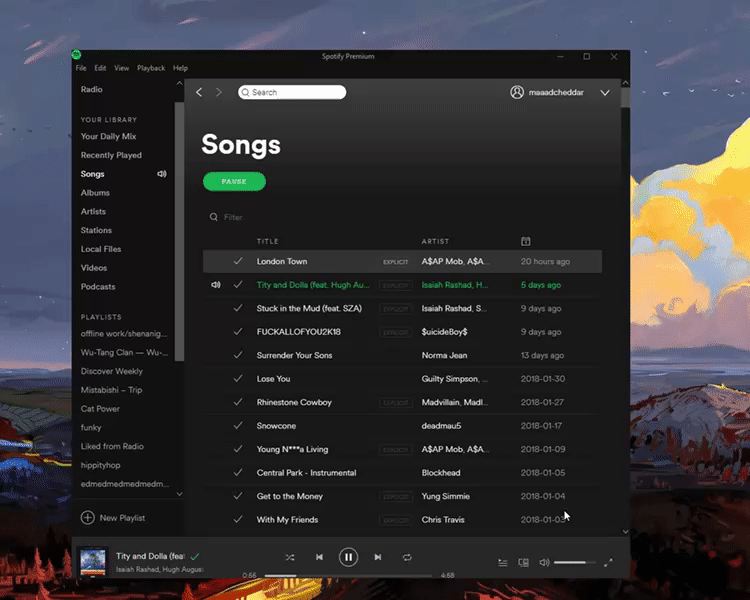The height and width of the screenshot is (600, 750).
Task: Click the speaker icon on Tity and Dolla row
Action: (216, 285)
